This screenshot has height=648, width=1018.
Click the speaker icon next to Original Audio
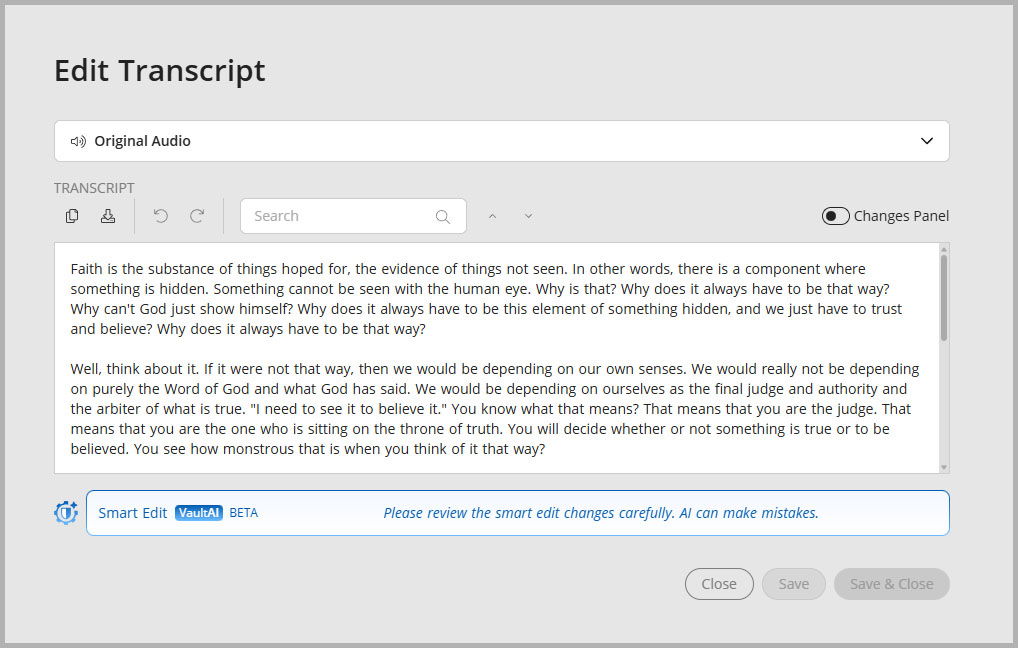tap(78, 141)
